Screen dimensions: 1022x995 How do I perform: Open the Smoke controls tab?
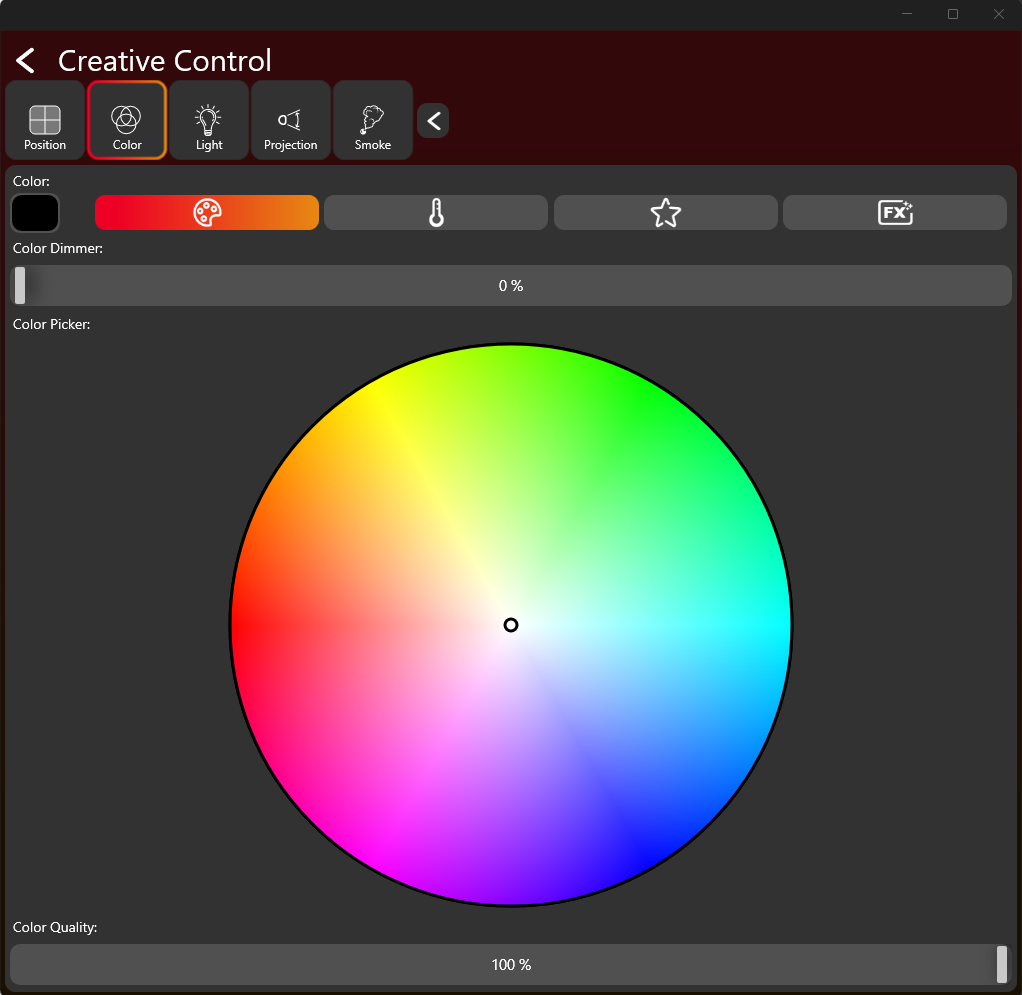coord(373,121)
